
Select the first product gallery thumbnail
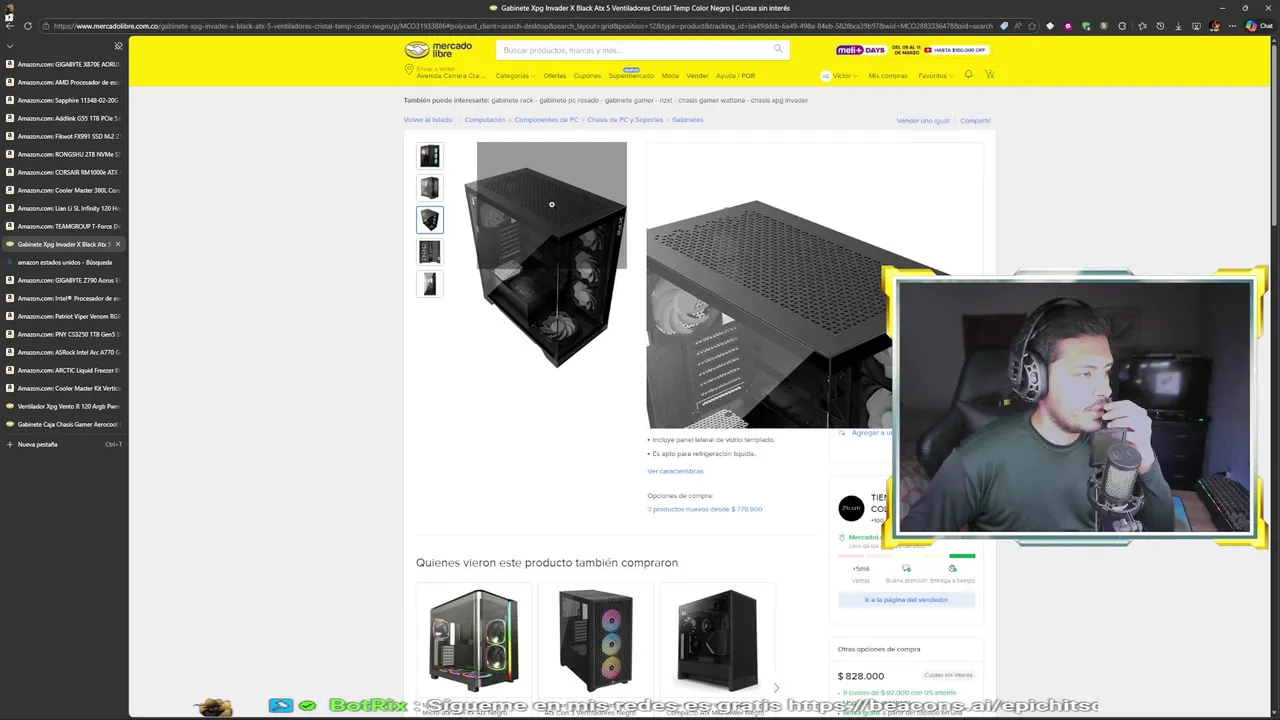(x=430, y=156)
